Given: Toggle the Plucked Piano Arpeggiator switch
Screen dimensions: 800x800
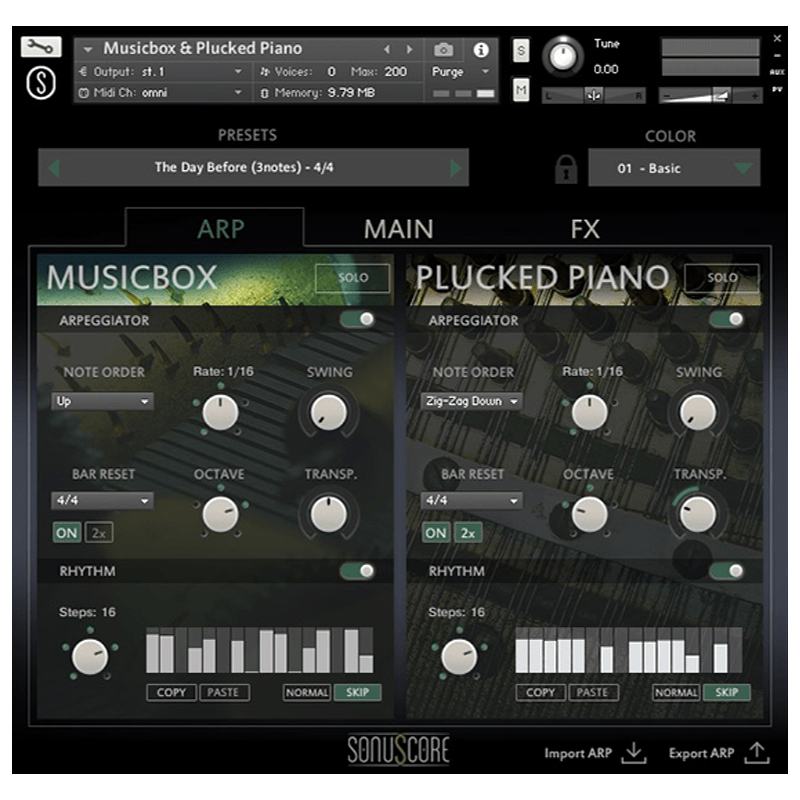Looking at the screenshot, I should [727, 319].
